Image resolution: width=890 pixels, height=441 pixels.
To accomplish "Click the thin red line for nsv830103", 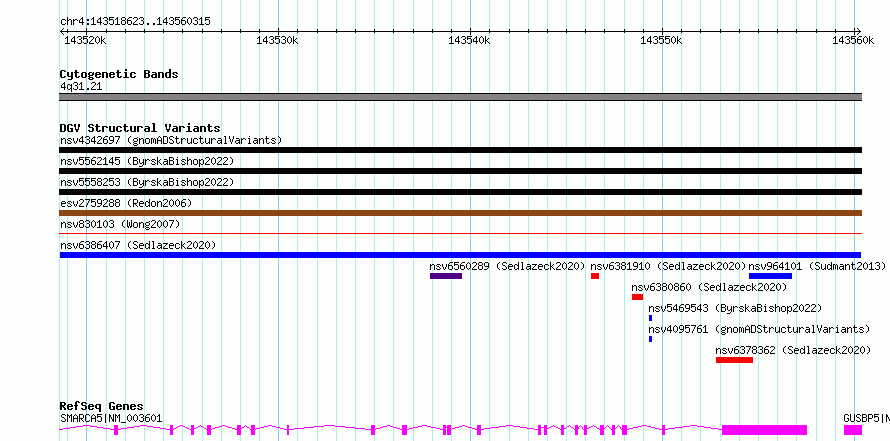I will [x=461, y=233].
